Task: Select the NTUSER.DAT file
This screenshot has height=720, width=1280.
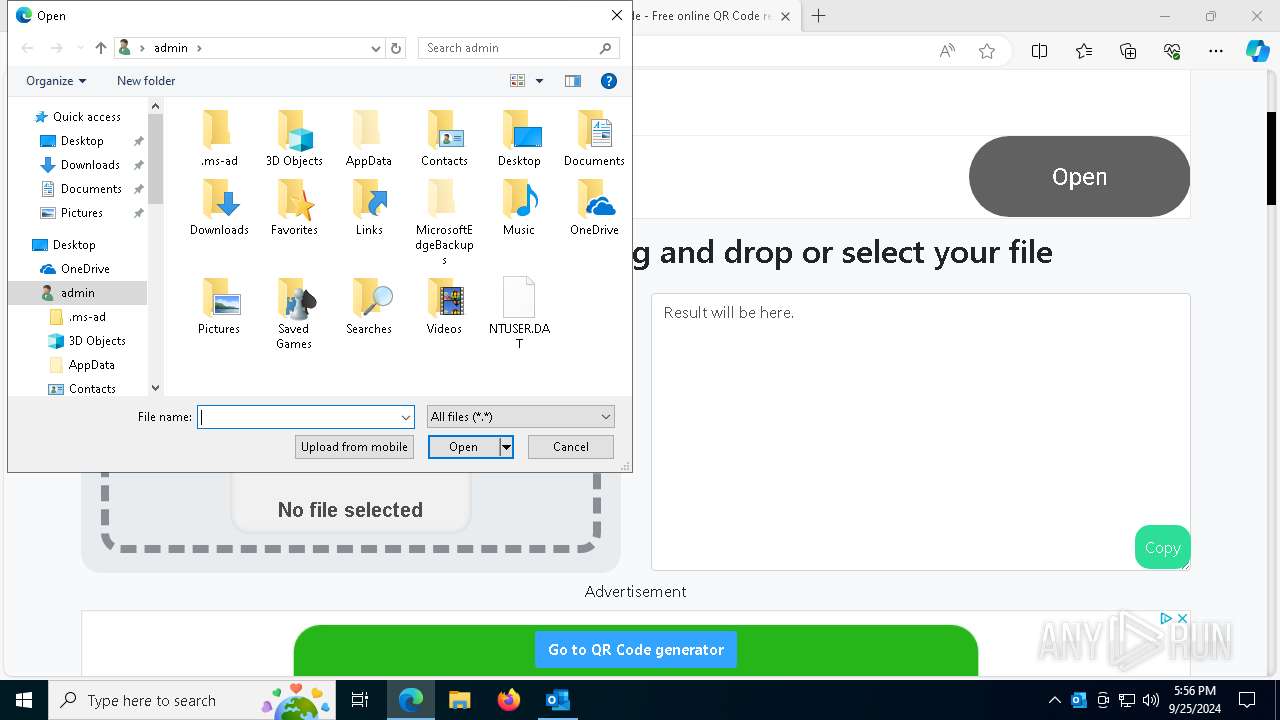Action: click(x=519, y=313)
